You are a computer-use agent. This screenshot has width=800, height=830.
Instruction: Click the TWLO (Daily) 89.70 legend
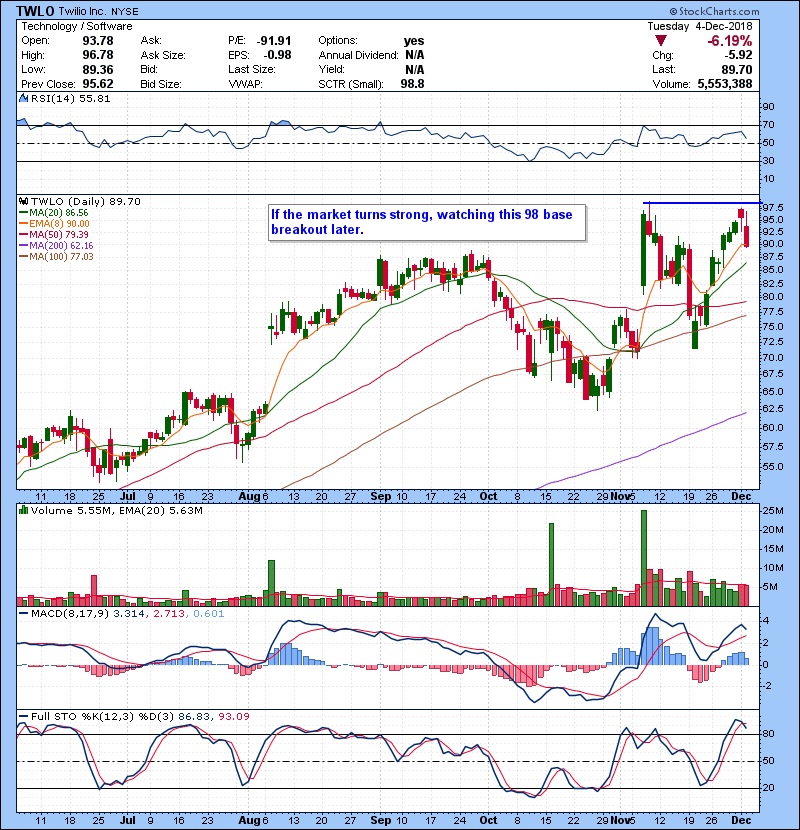click(x=86, y=202)
